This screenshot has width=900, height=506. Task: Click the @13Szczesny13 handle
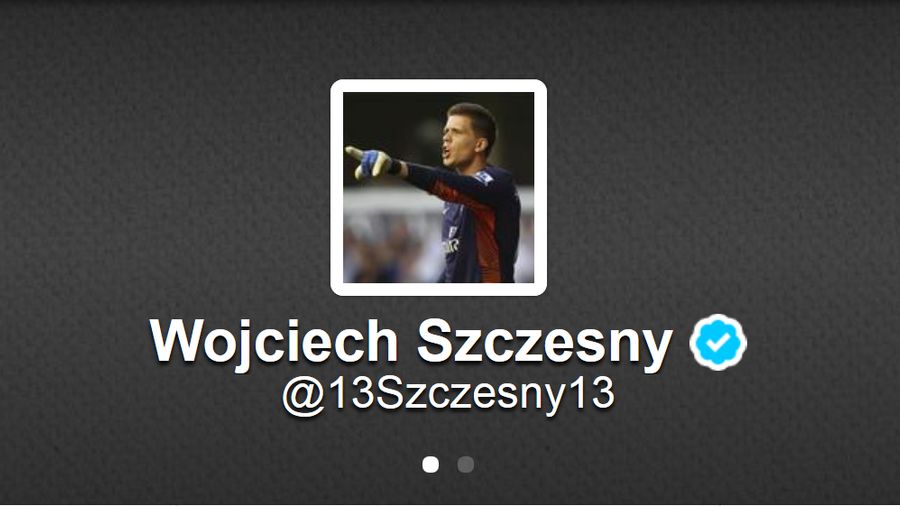click(448, 395)
